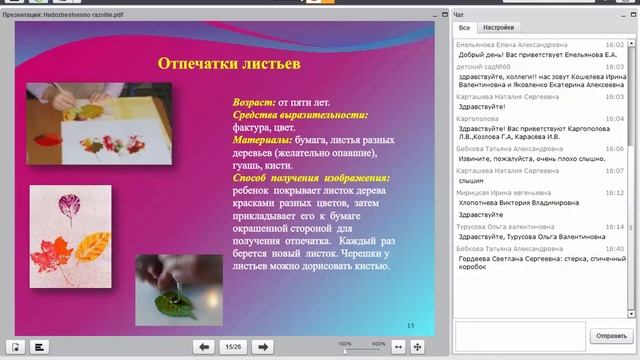Click the slide list icon next to upload
This screenshot has width=640, height=360.
click(39, 347)
